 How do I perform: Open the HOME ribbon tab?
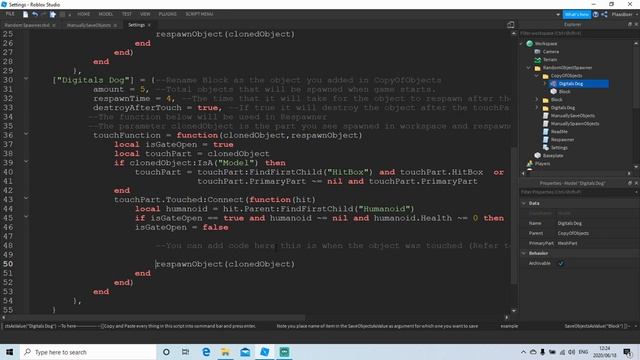[x=83, y=14]
